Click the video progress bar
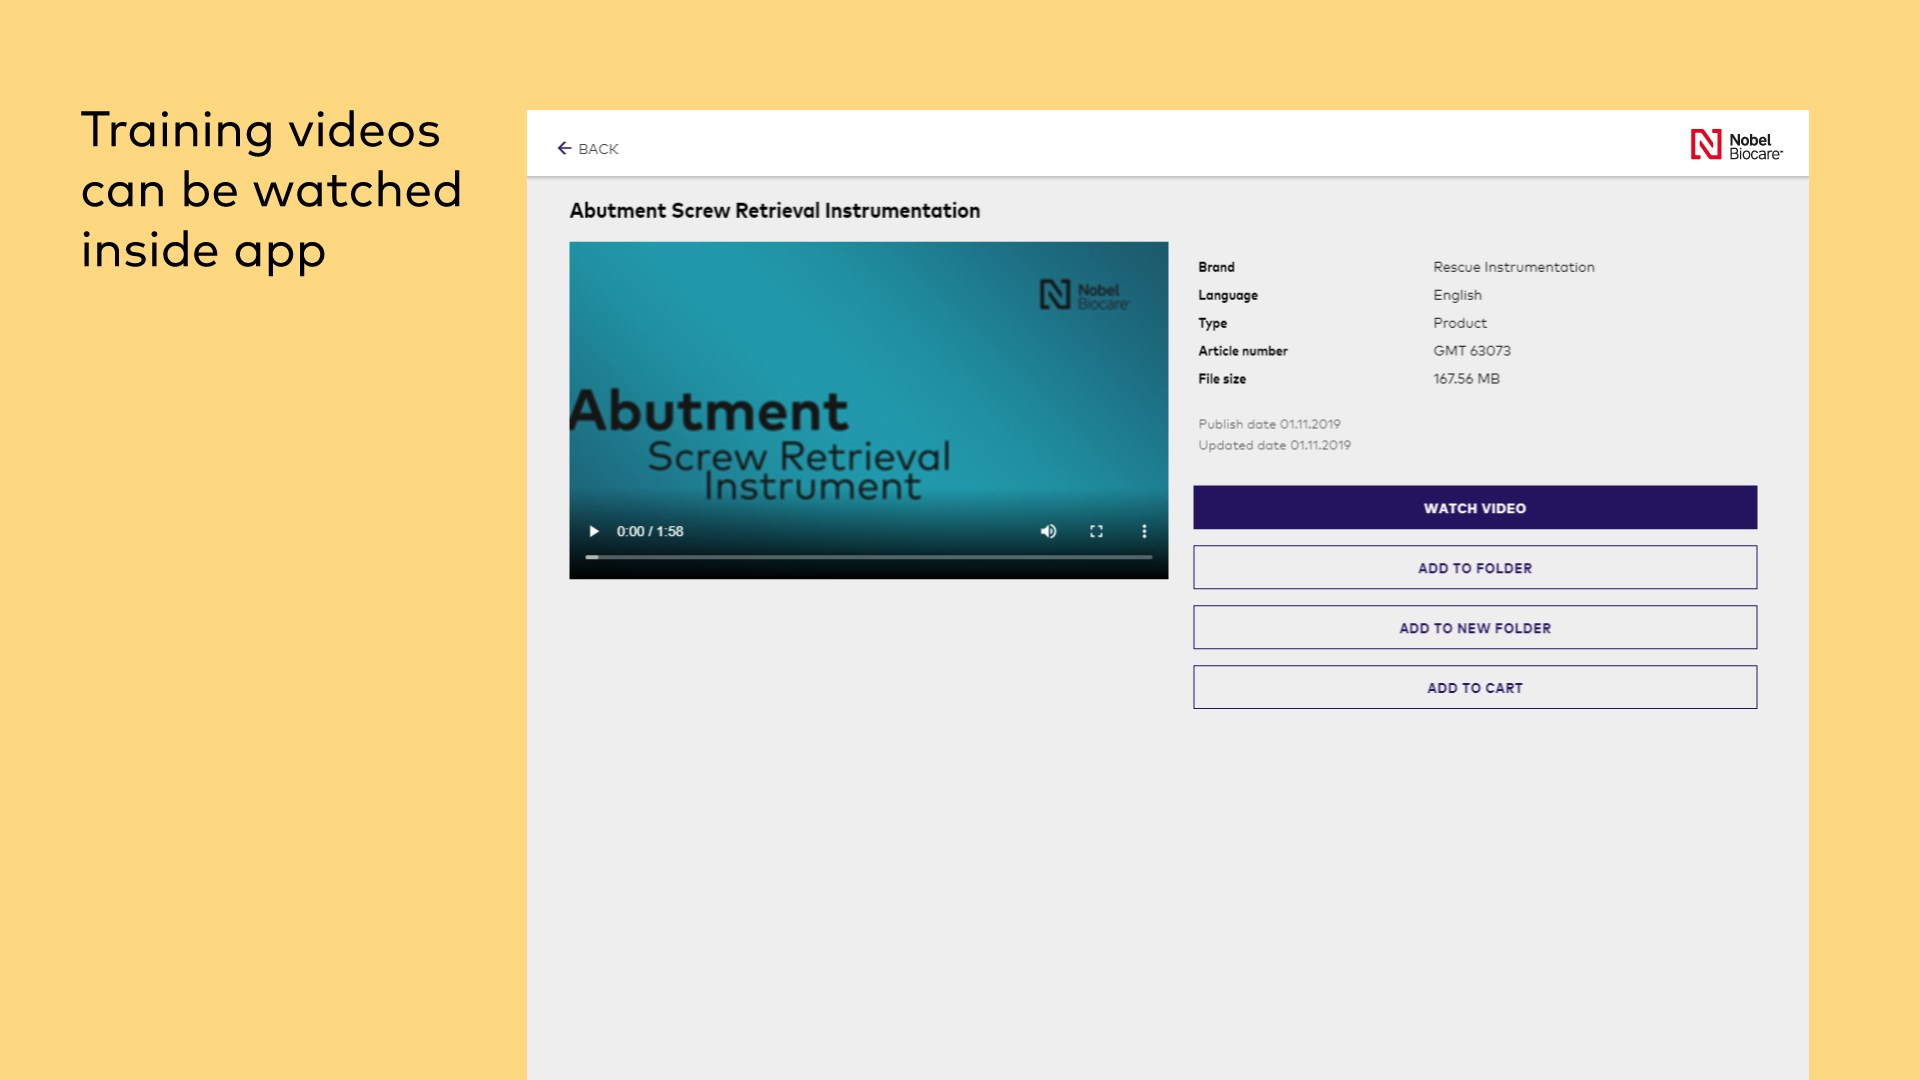The width and height of the screenshot is (1920, 1080). [868, 557]
